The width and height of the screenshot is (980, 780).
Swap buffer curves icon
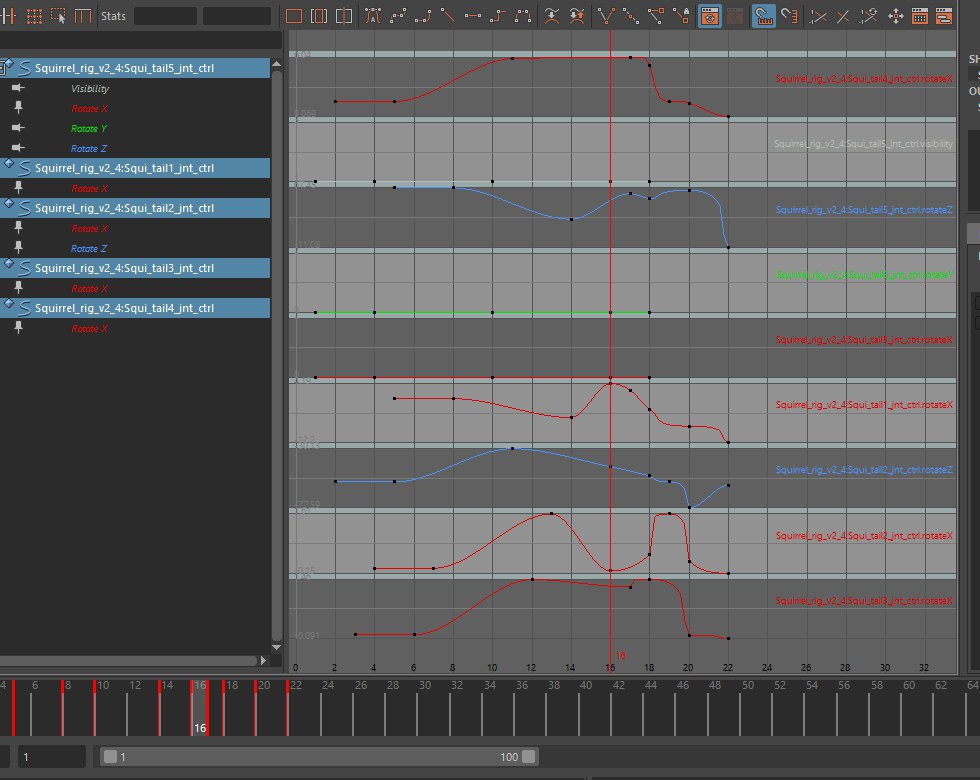point(577,16)
